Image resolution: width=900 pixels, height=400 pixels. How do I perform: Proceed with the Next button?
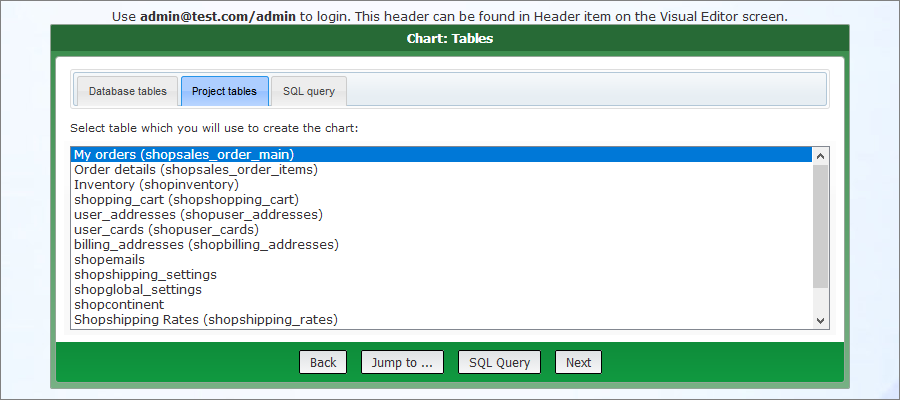579,362
